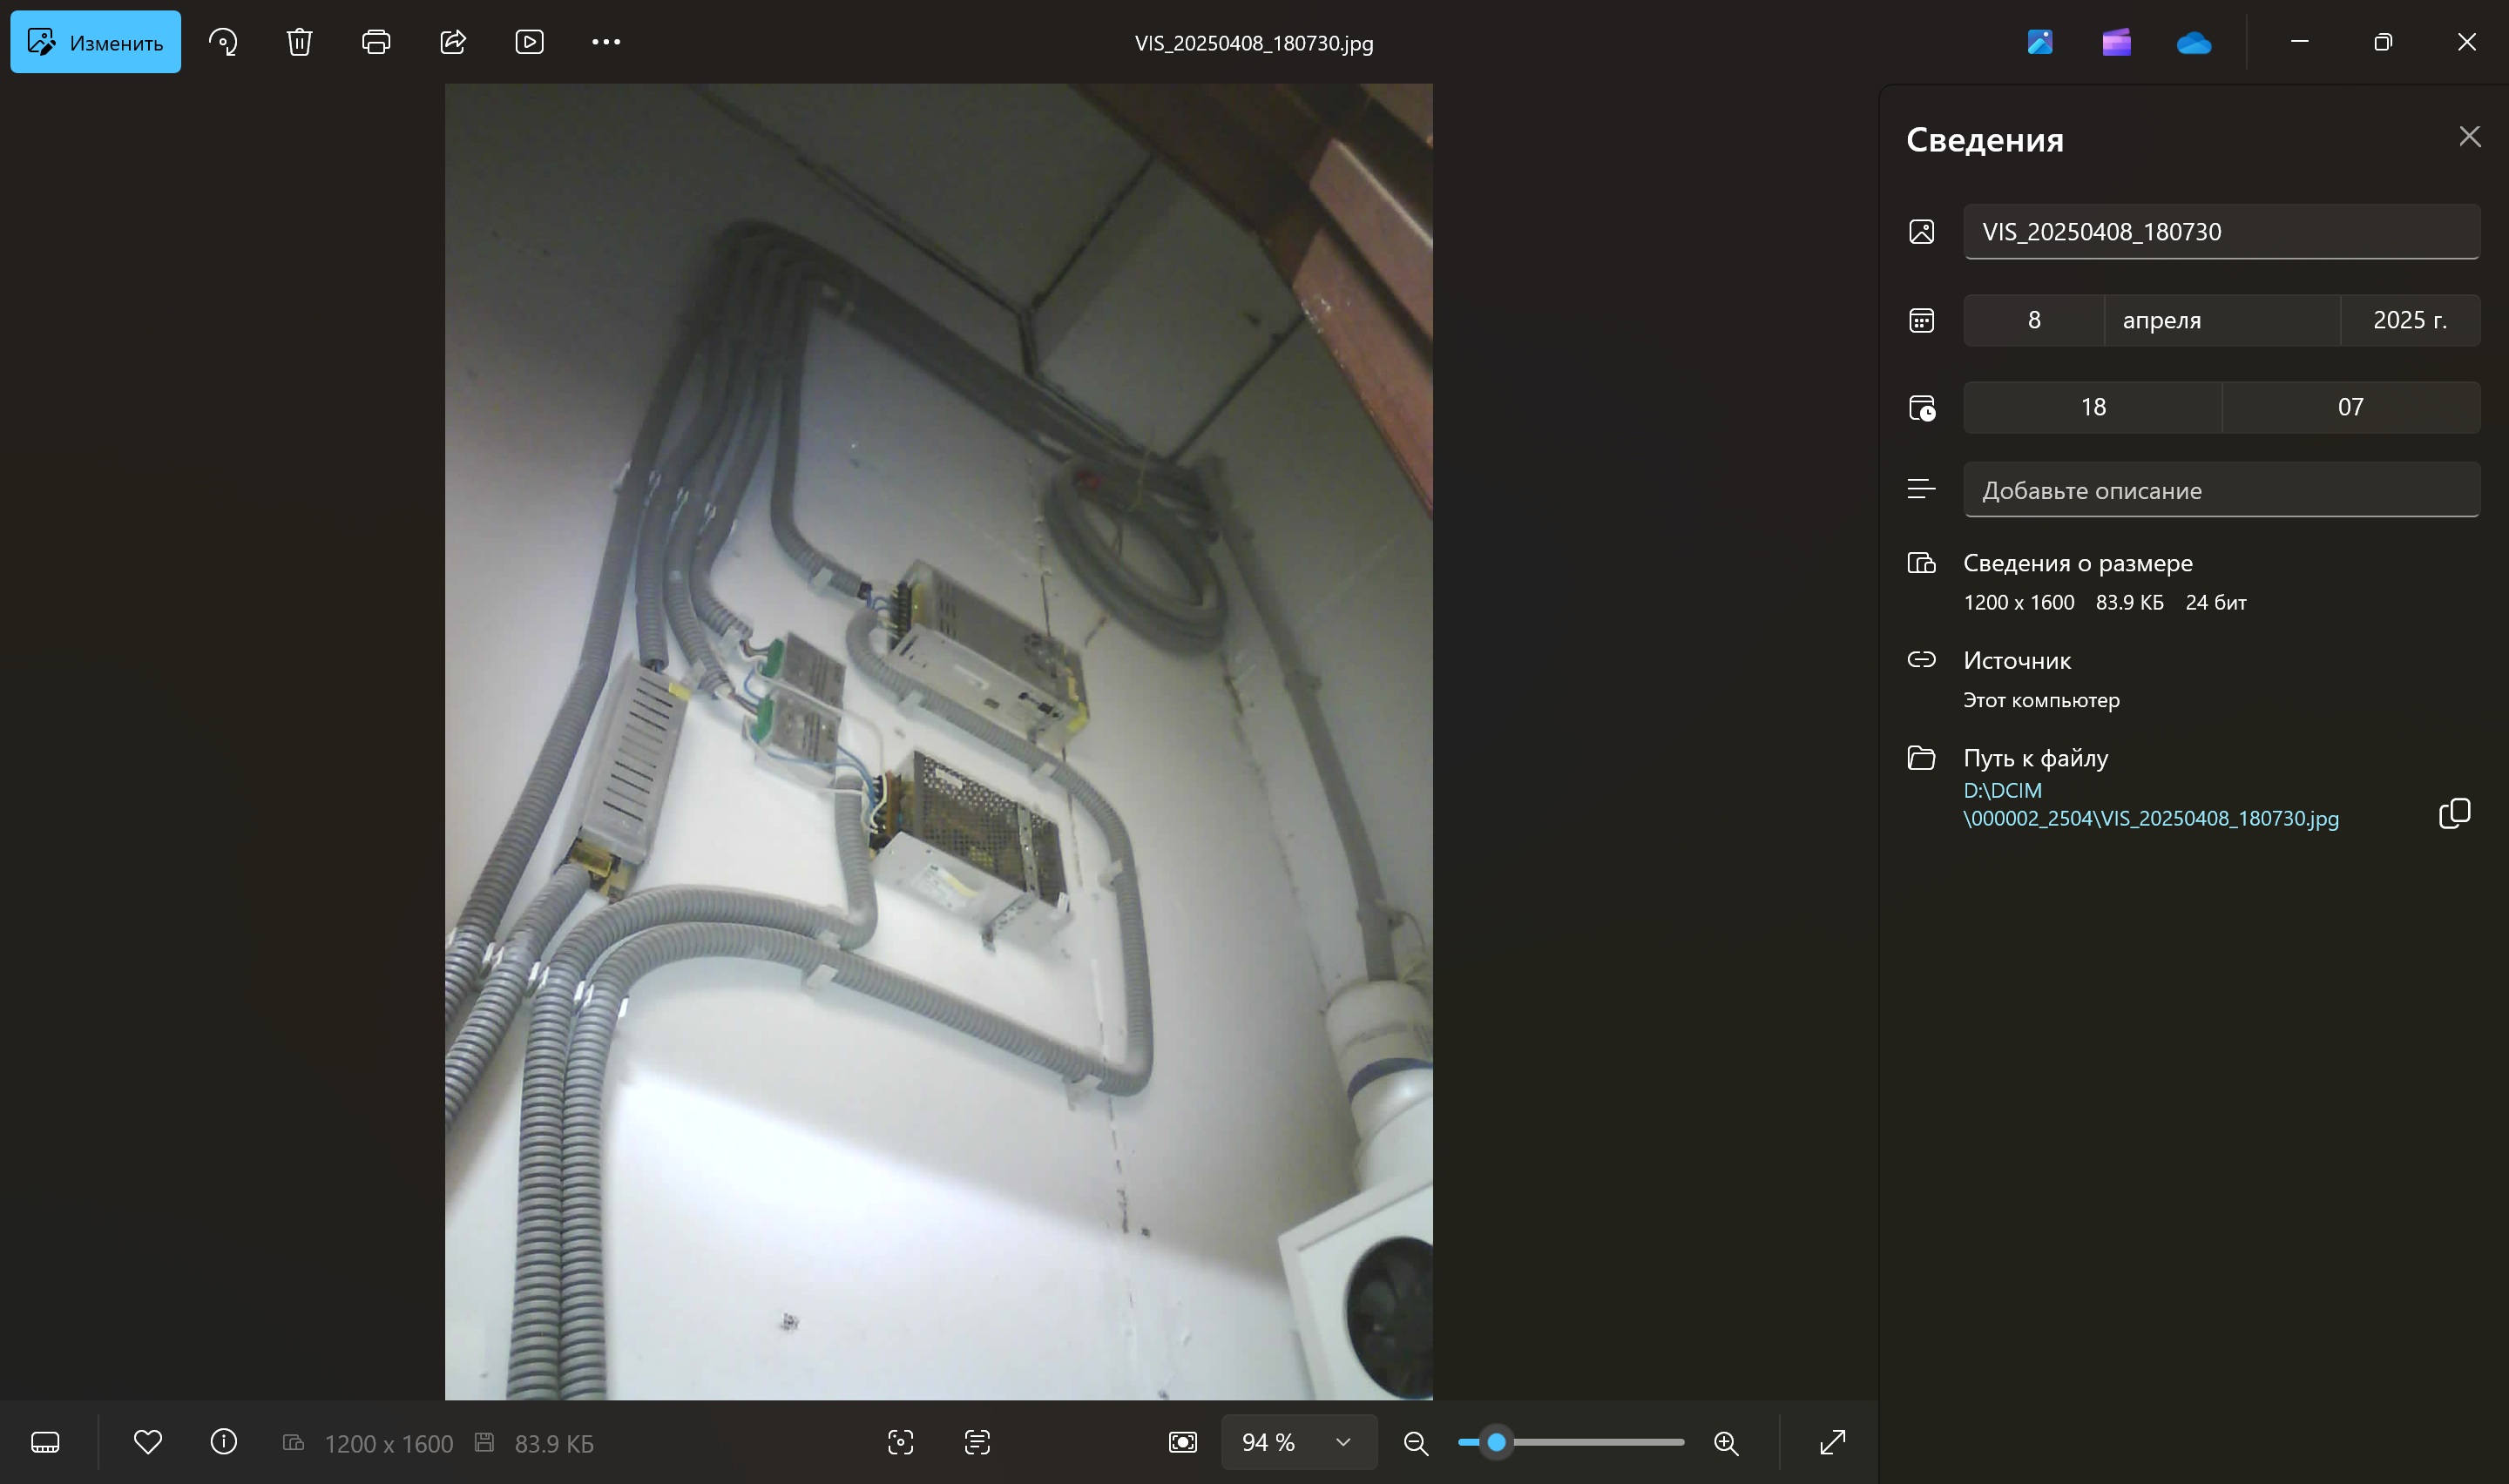This screenshot has height=1484, width=2509.
Task: Open the Clipchamp video editor icon
Action: (2116, 42)
